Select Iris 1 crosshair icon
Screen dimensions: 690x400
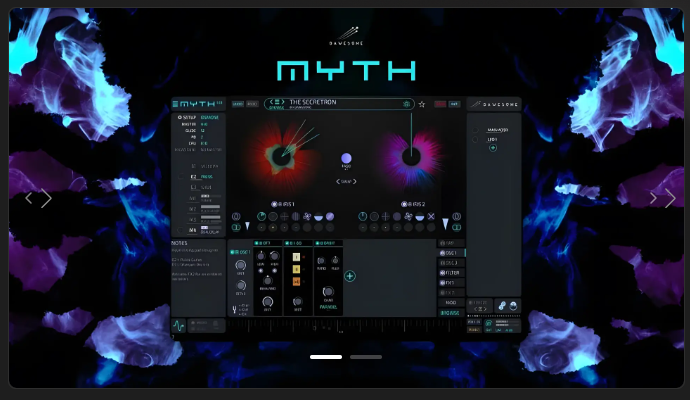(284, 216)
